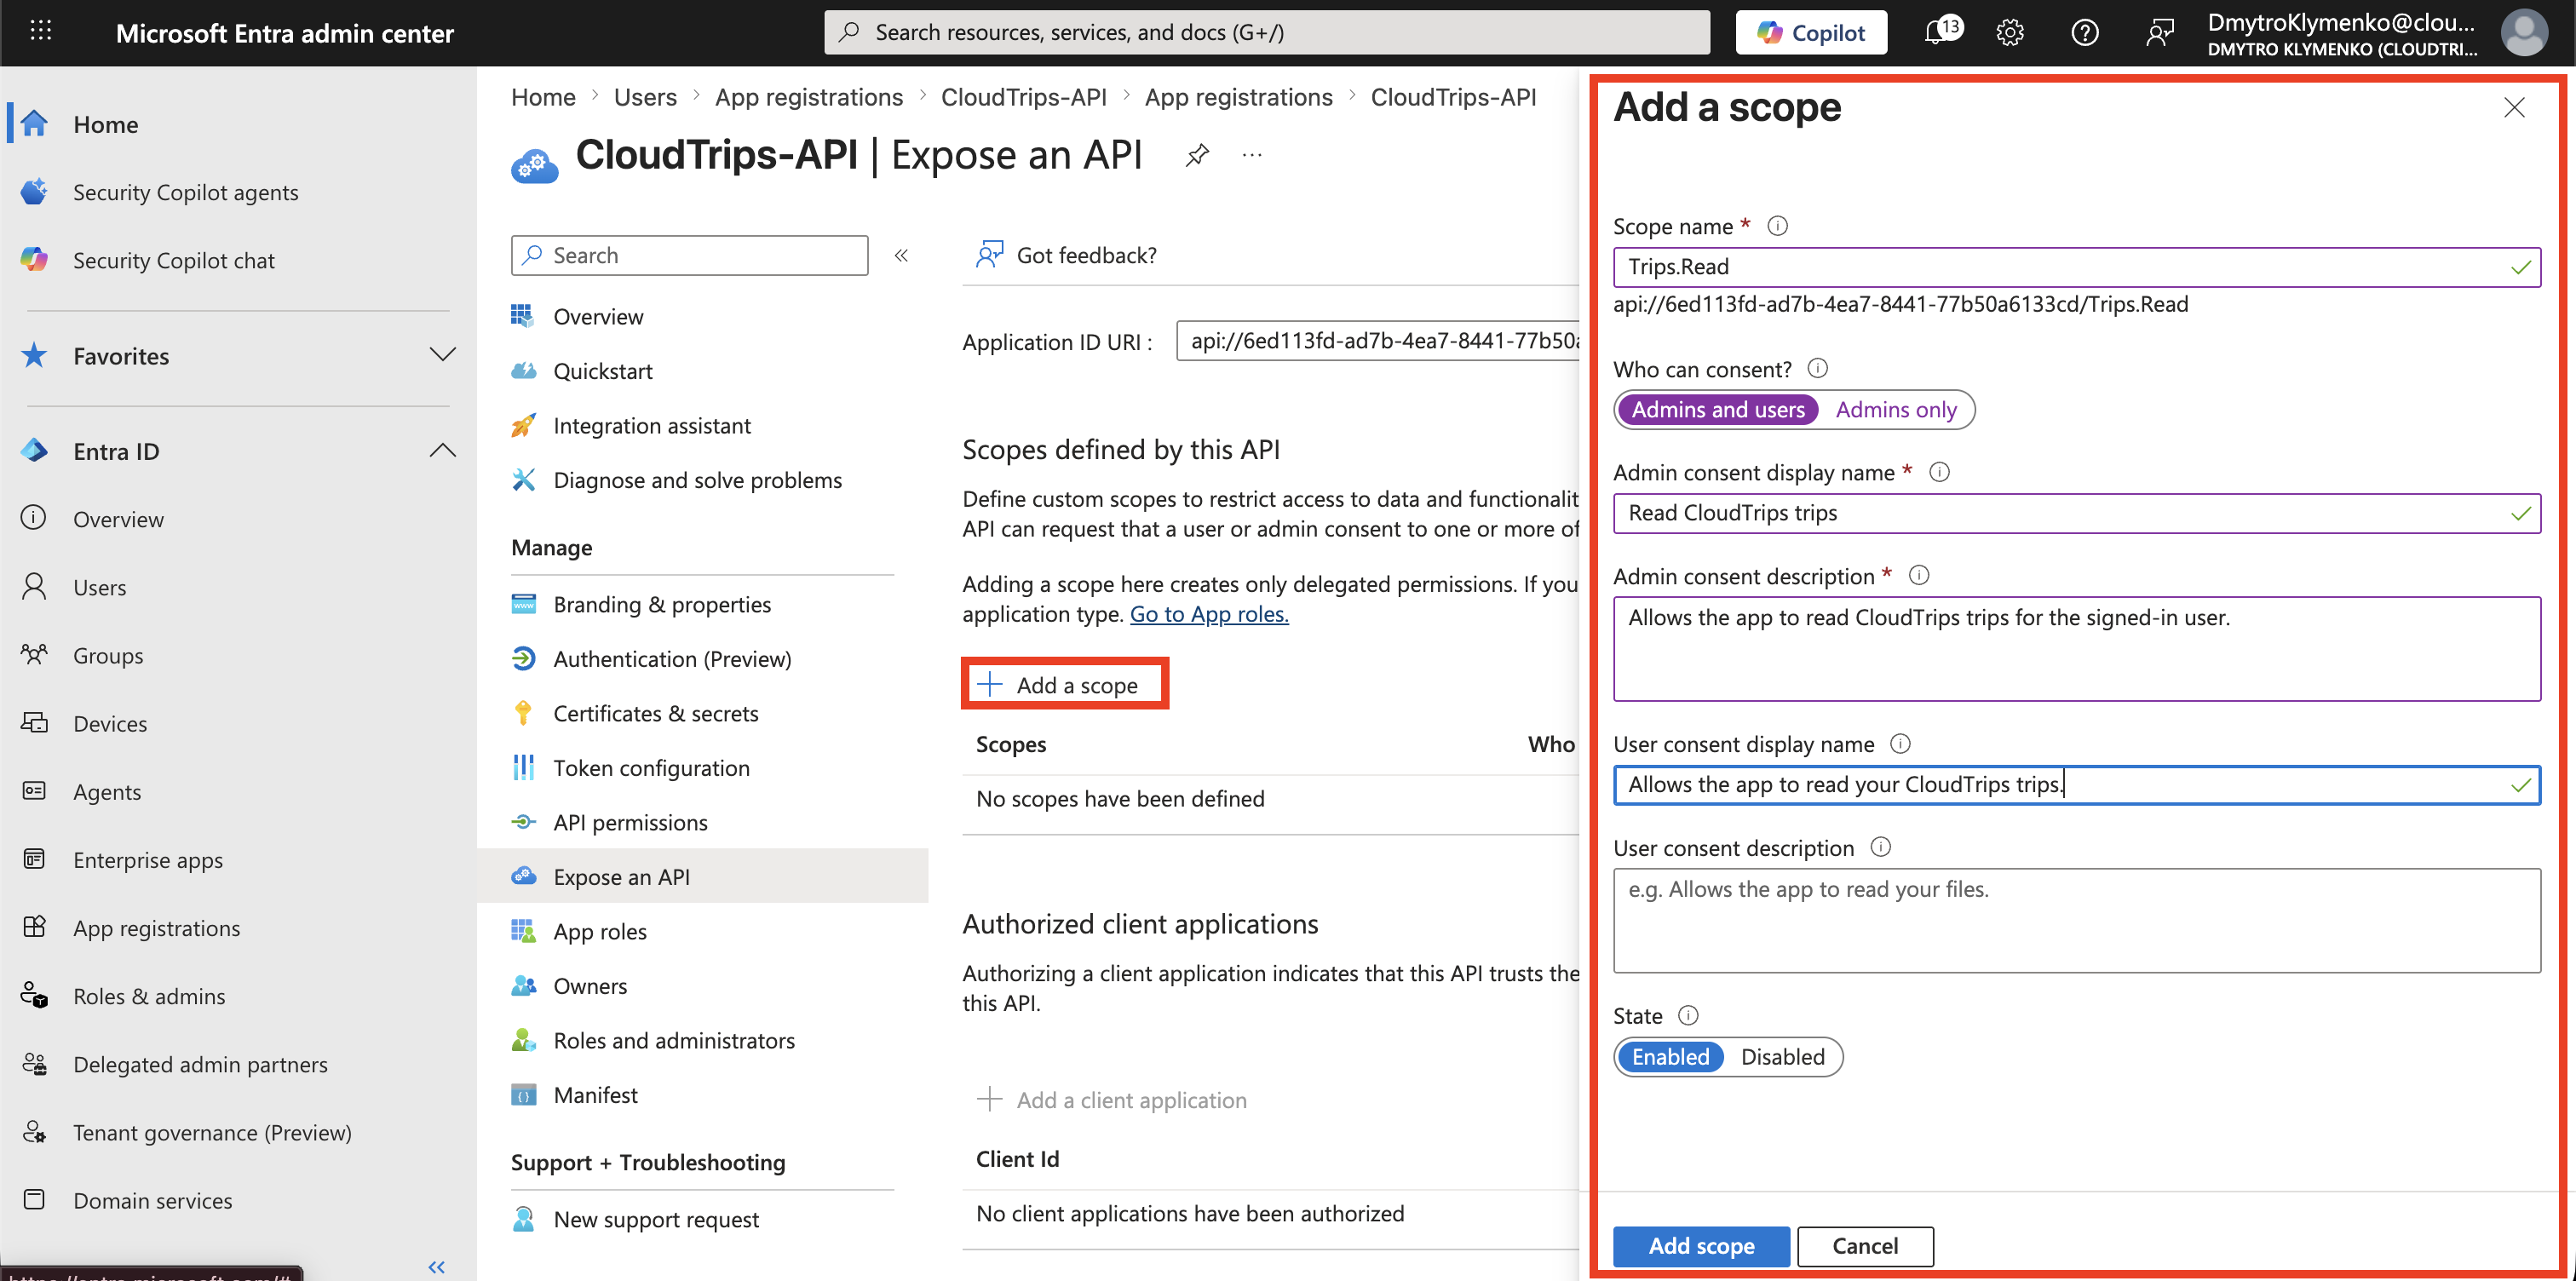The width and height of the screenshot is (2576, 1281).
Task: Click the Domain services icon
Action: (x=34, y=1199)
